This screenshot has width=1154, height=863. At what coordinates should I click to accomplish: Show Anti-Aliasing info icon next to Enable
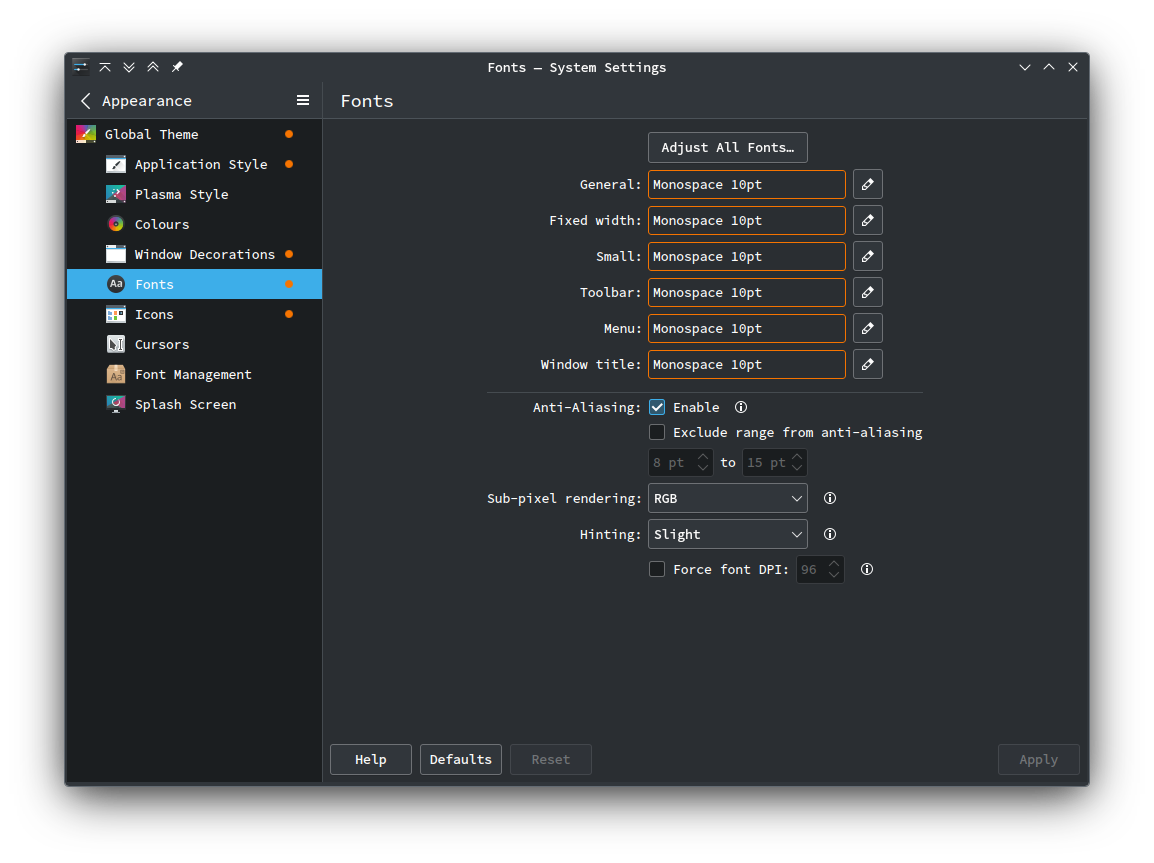[x=741, y=408]
